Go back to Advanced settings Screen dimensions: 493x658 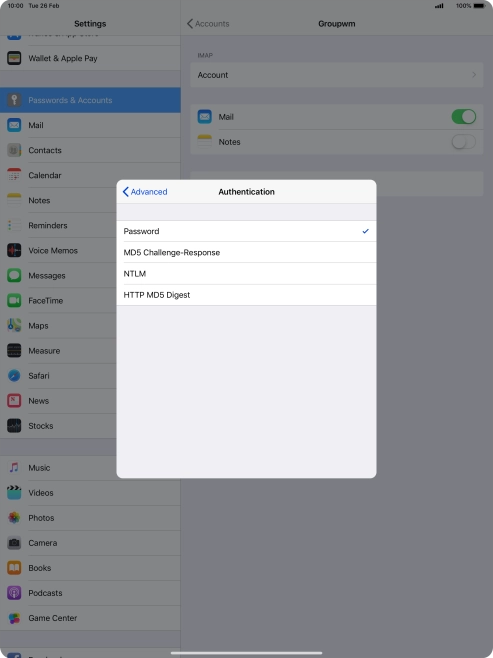(x=145, y=192)
